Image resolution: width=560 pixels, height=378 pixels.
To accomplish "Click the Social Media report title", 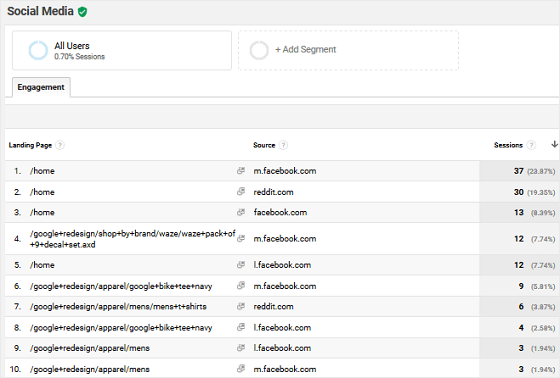I will click(40, 11).
